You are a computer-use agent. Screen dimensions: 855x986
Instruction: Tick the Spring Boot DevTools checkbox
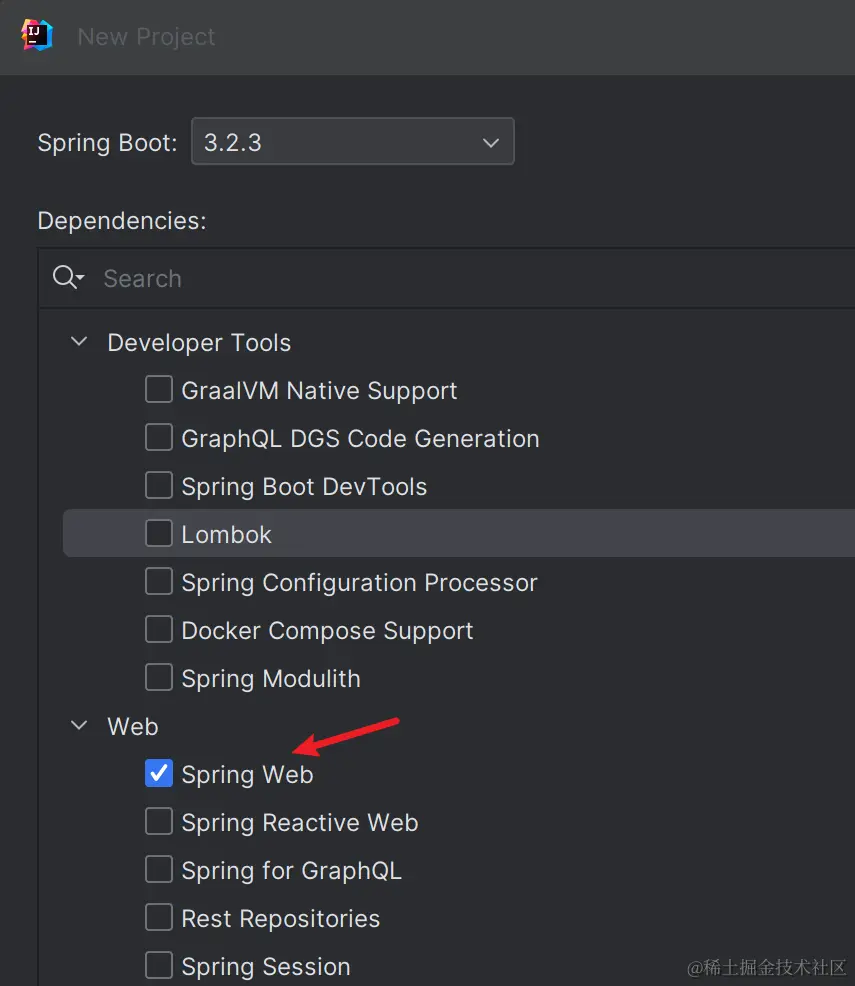click(158, 485)
